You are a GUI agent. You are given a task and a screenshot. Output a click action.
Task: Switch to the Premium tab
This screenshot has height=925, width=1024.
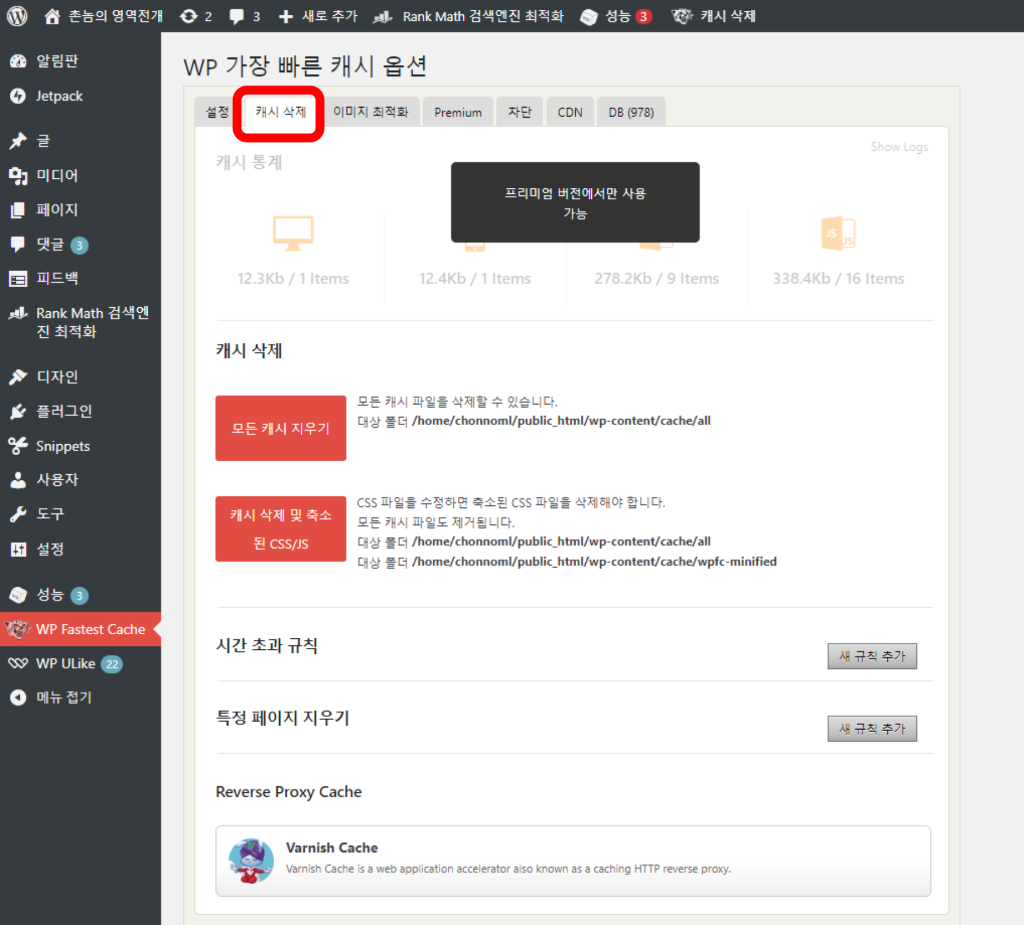(x=458, y=112)
